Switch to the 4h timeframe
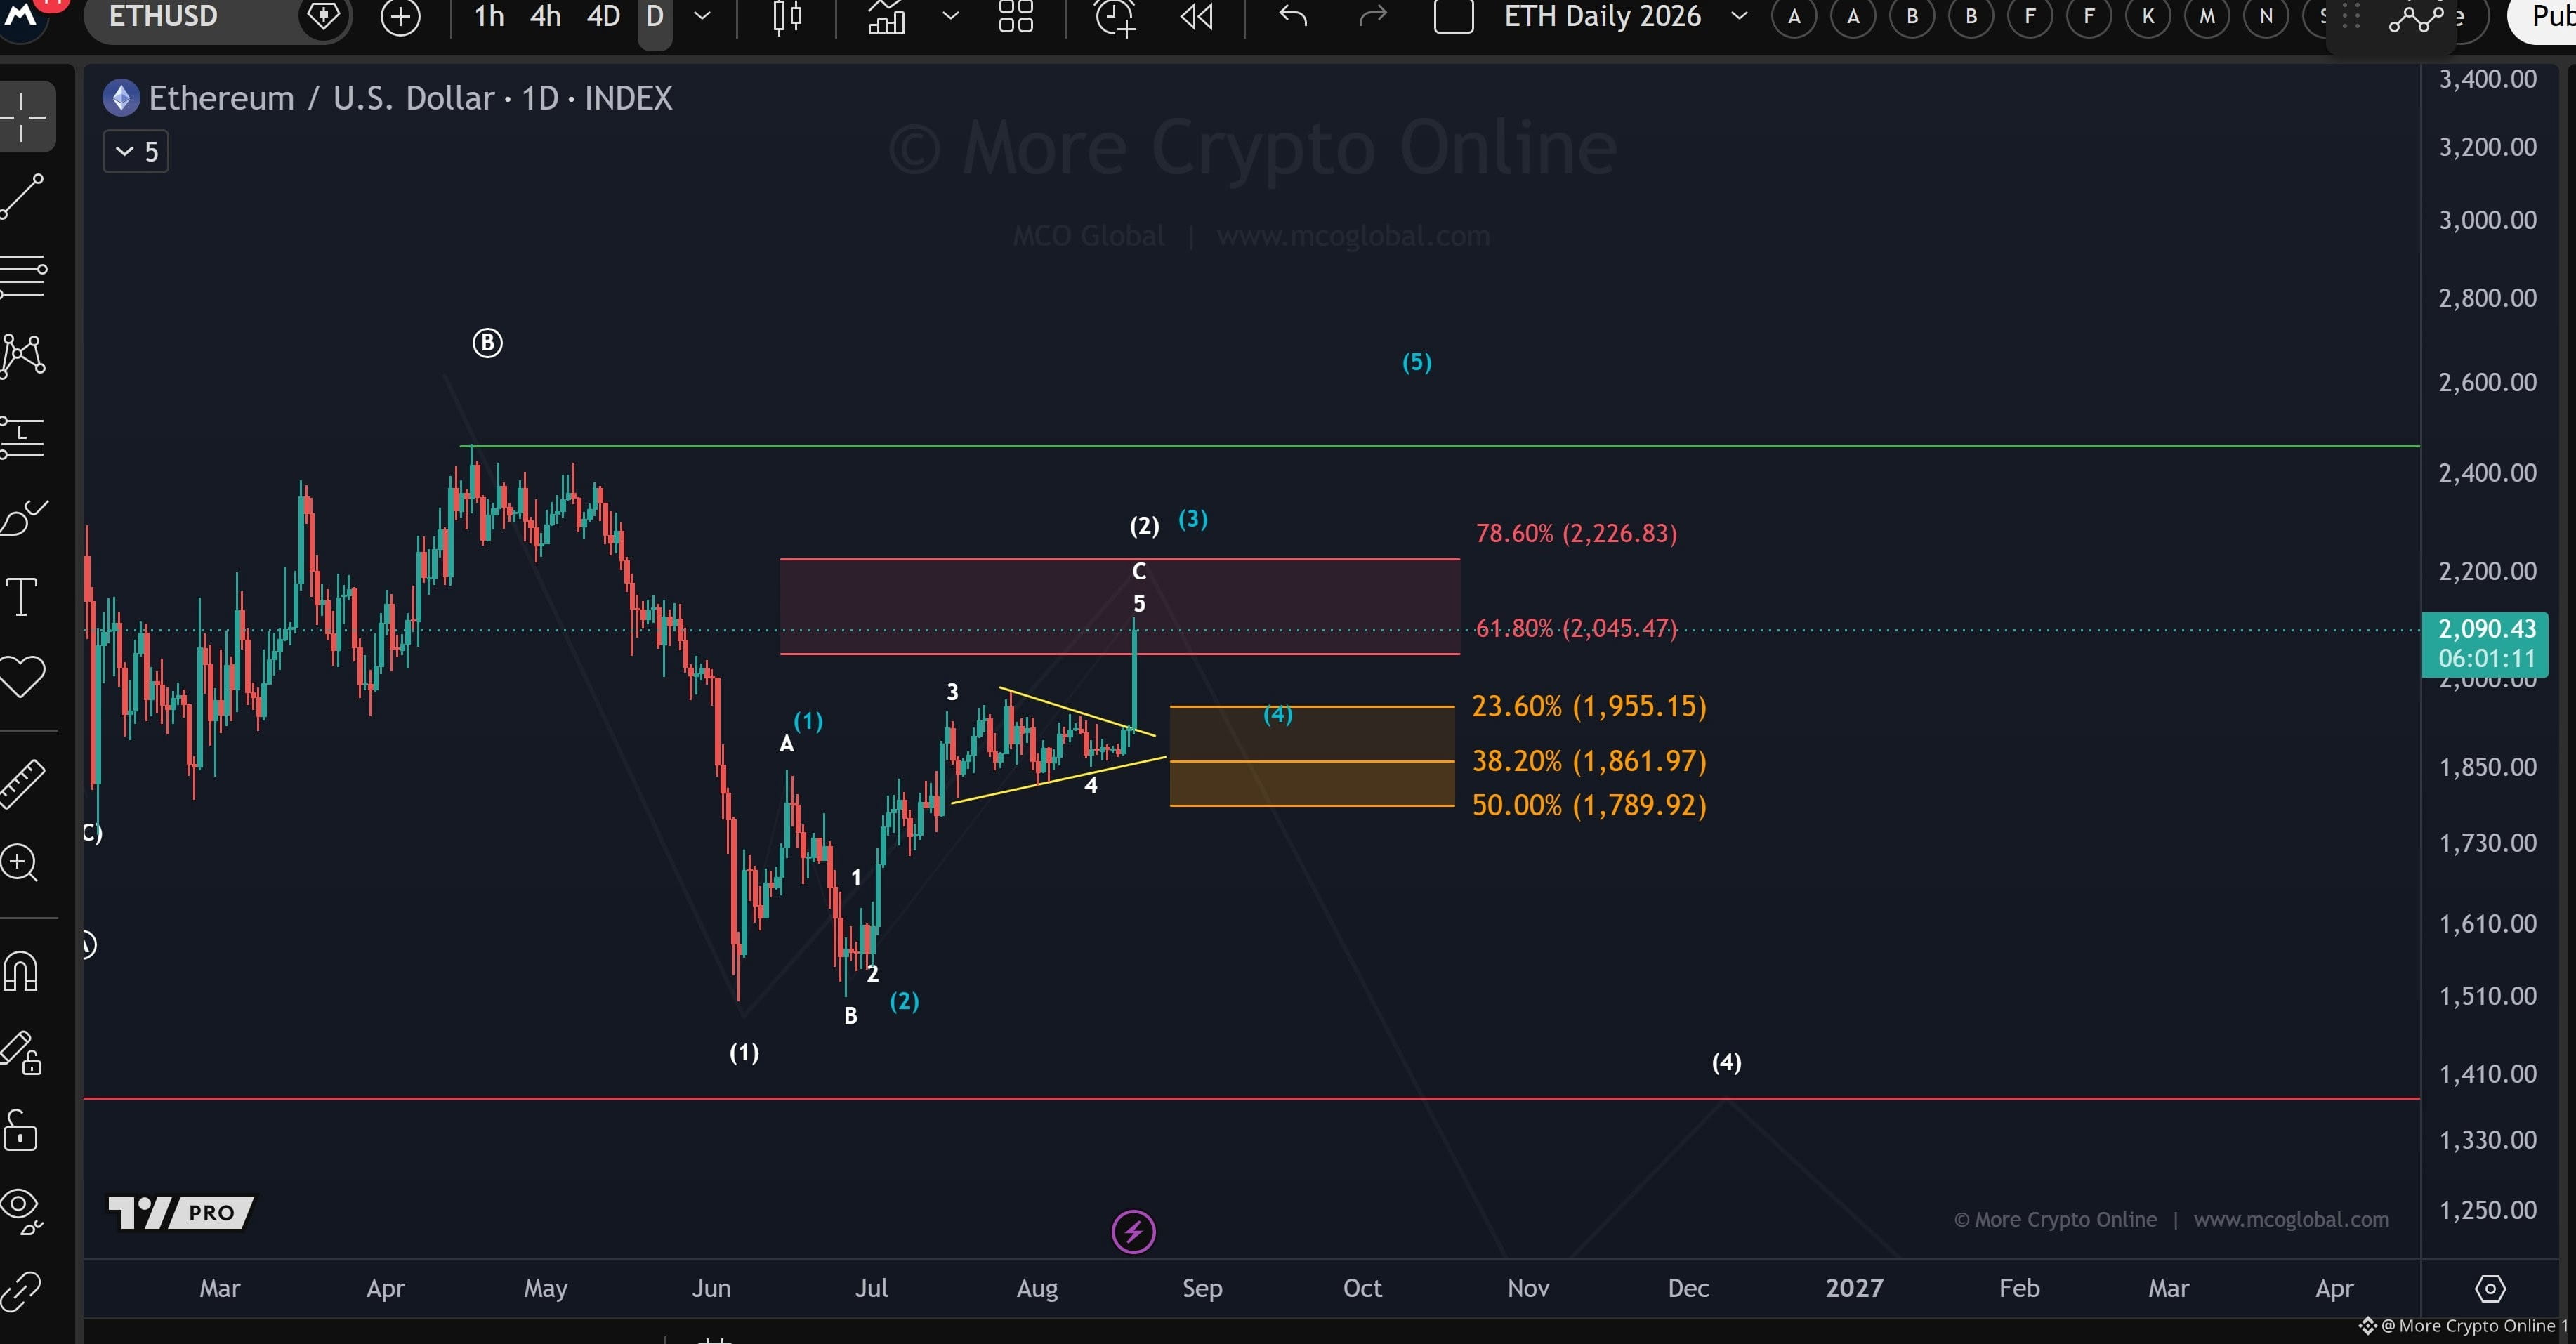The width and height of the screenshot is (2576, 1344). point(546,17)
